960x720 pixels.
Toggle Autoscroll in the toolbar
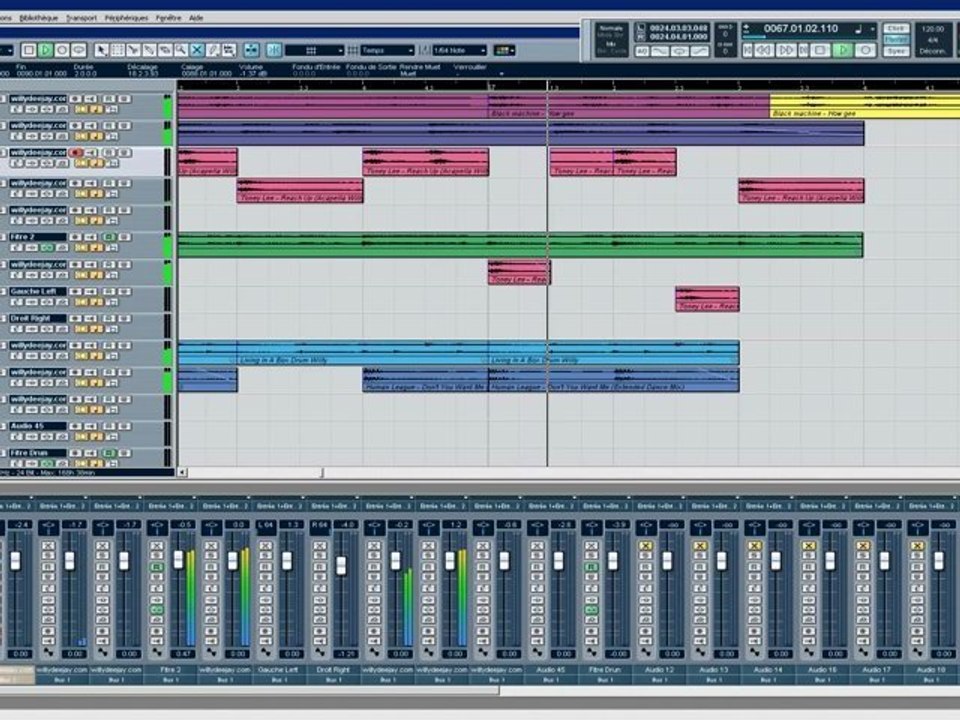[252, 50]
